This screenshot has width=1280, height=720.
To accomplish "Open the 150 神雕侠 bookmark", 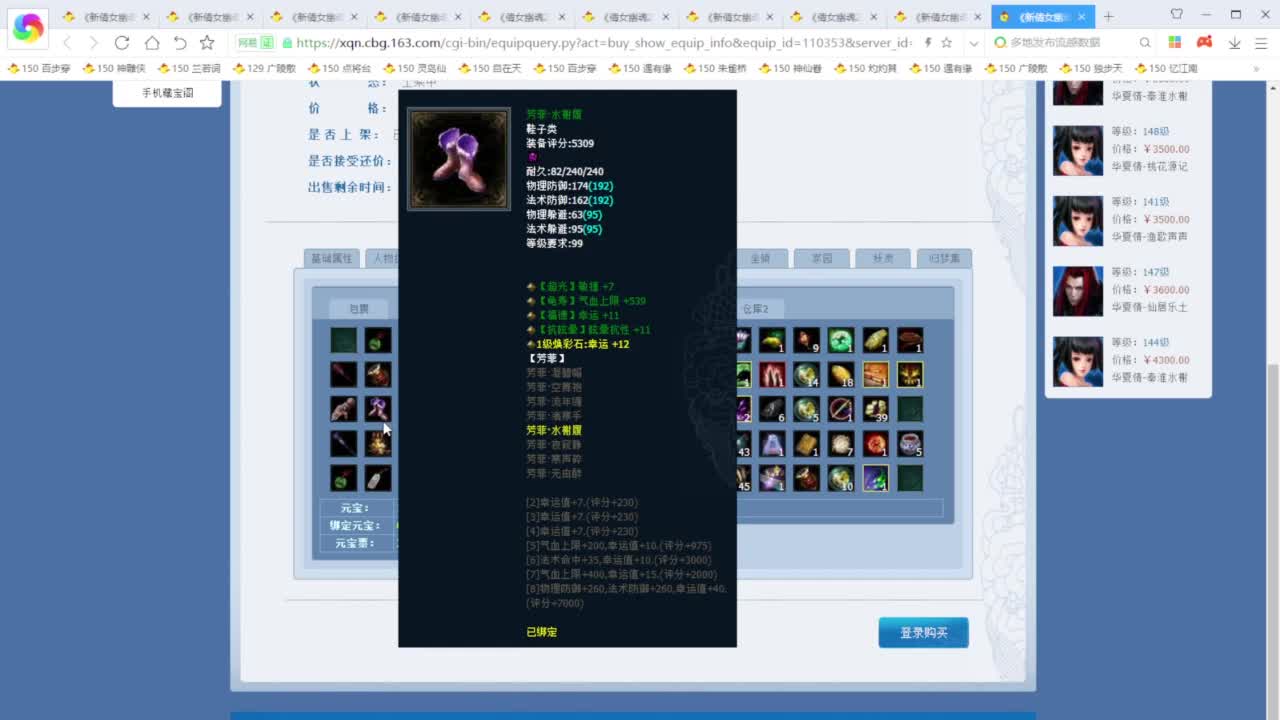I will [x=114, y=68].
